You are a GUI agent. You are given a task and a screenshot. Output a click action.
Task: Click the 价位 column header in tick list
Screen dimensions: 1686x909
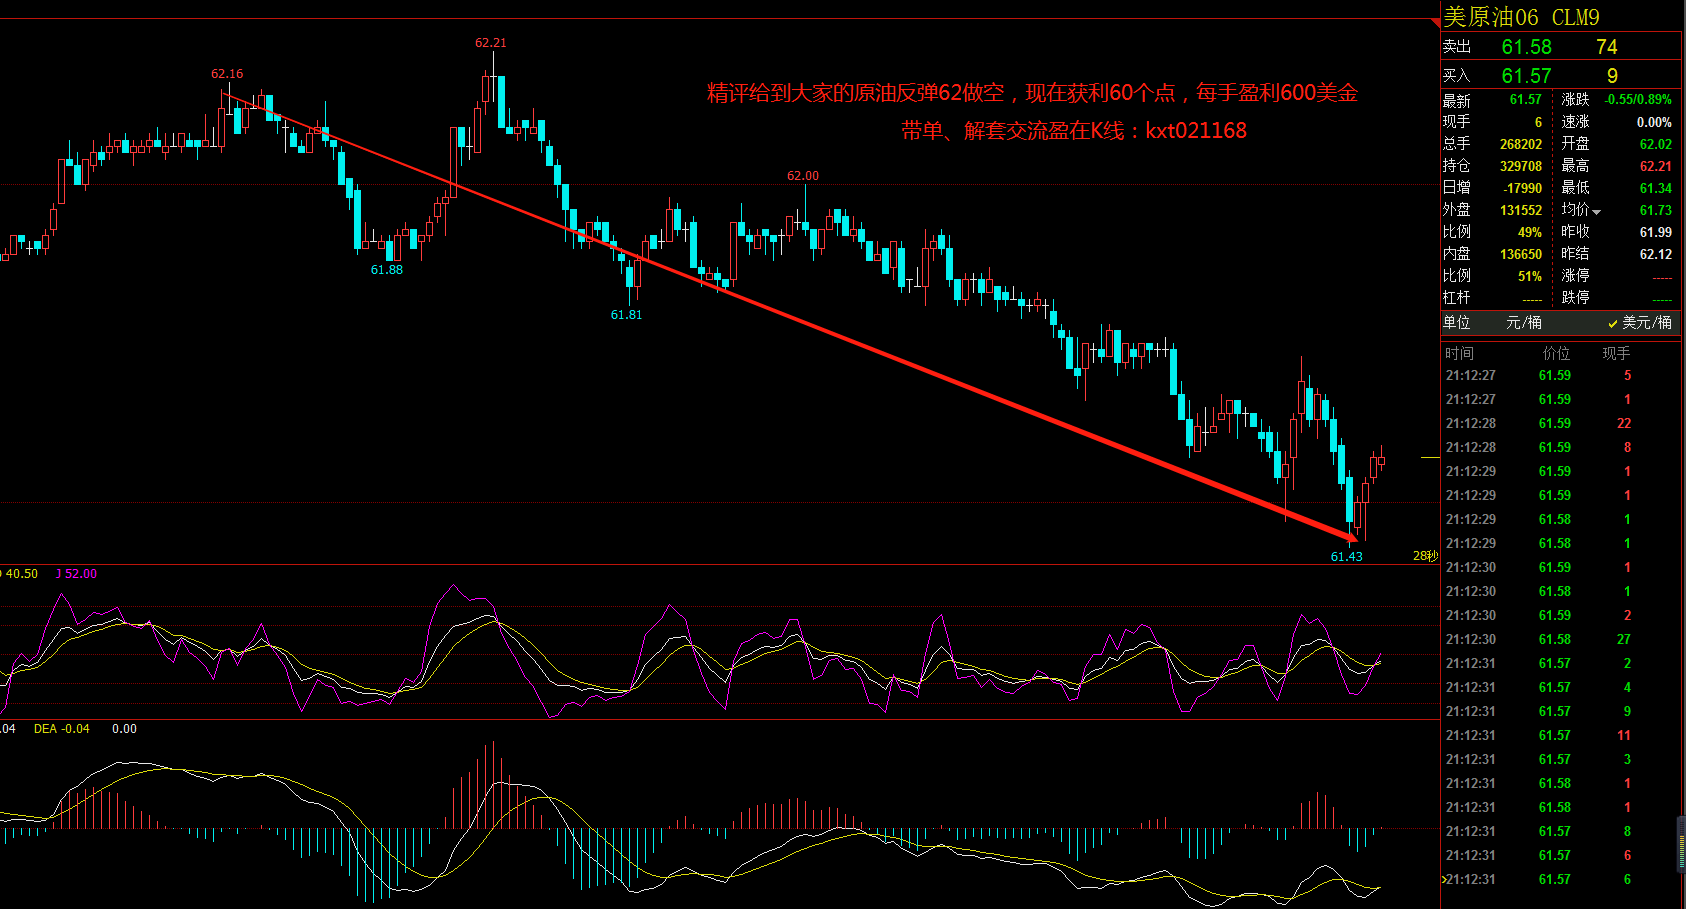(x=1557, y=353)
